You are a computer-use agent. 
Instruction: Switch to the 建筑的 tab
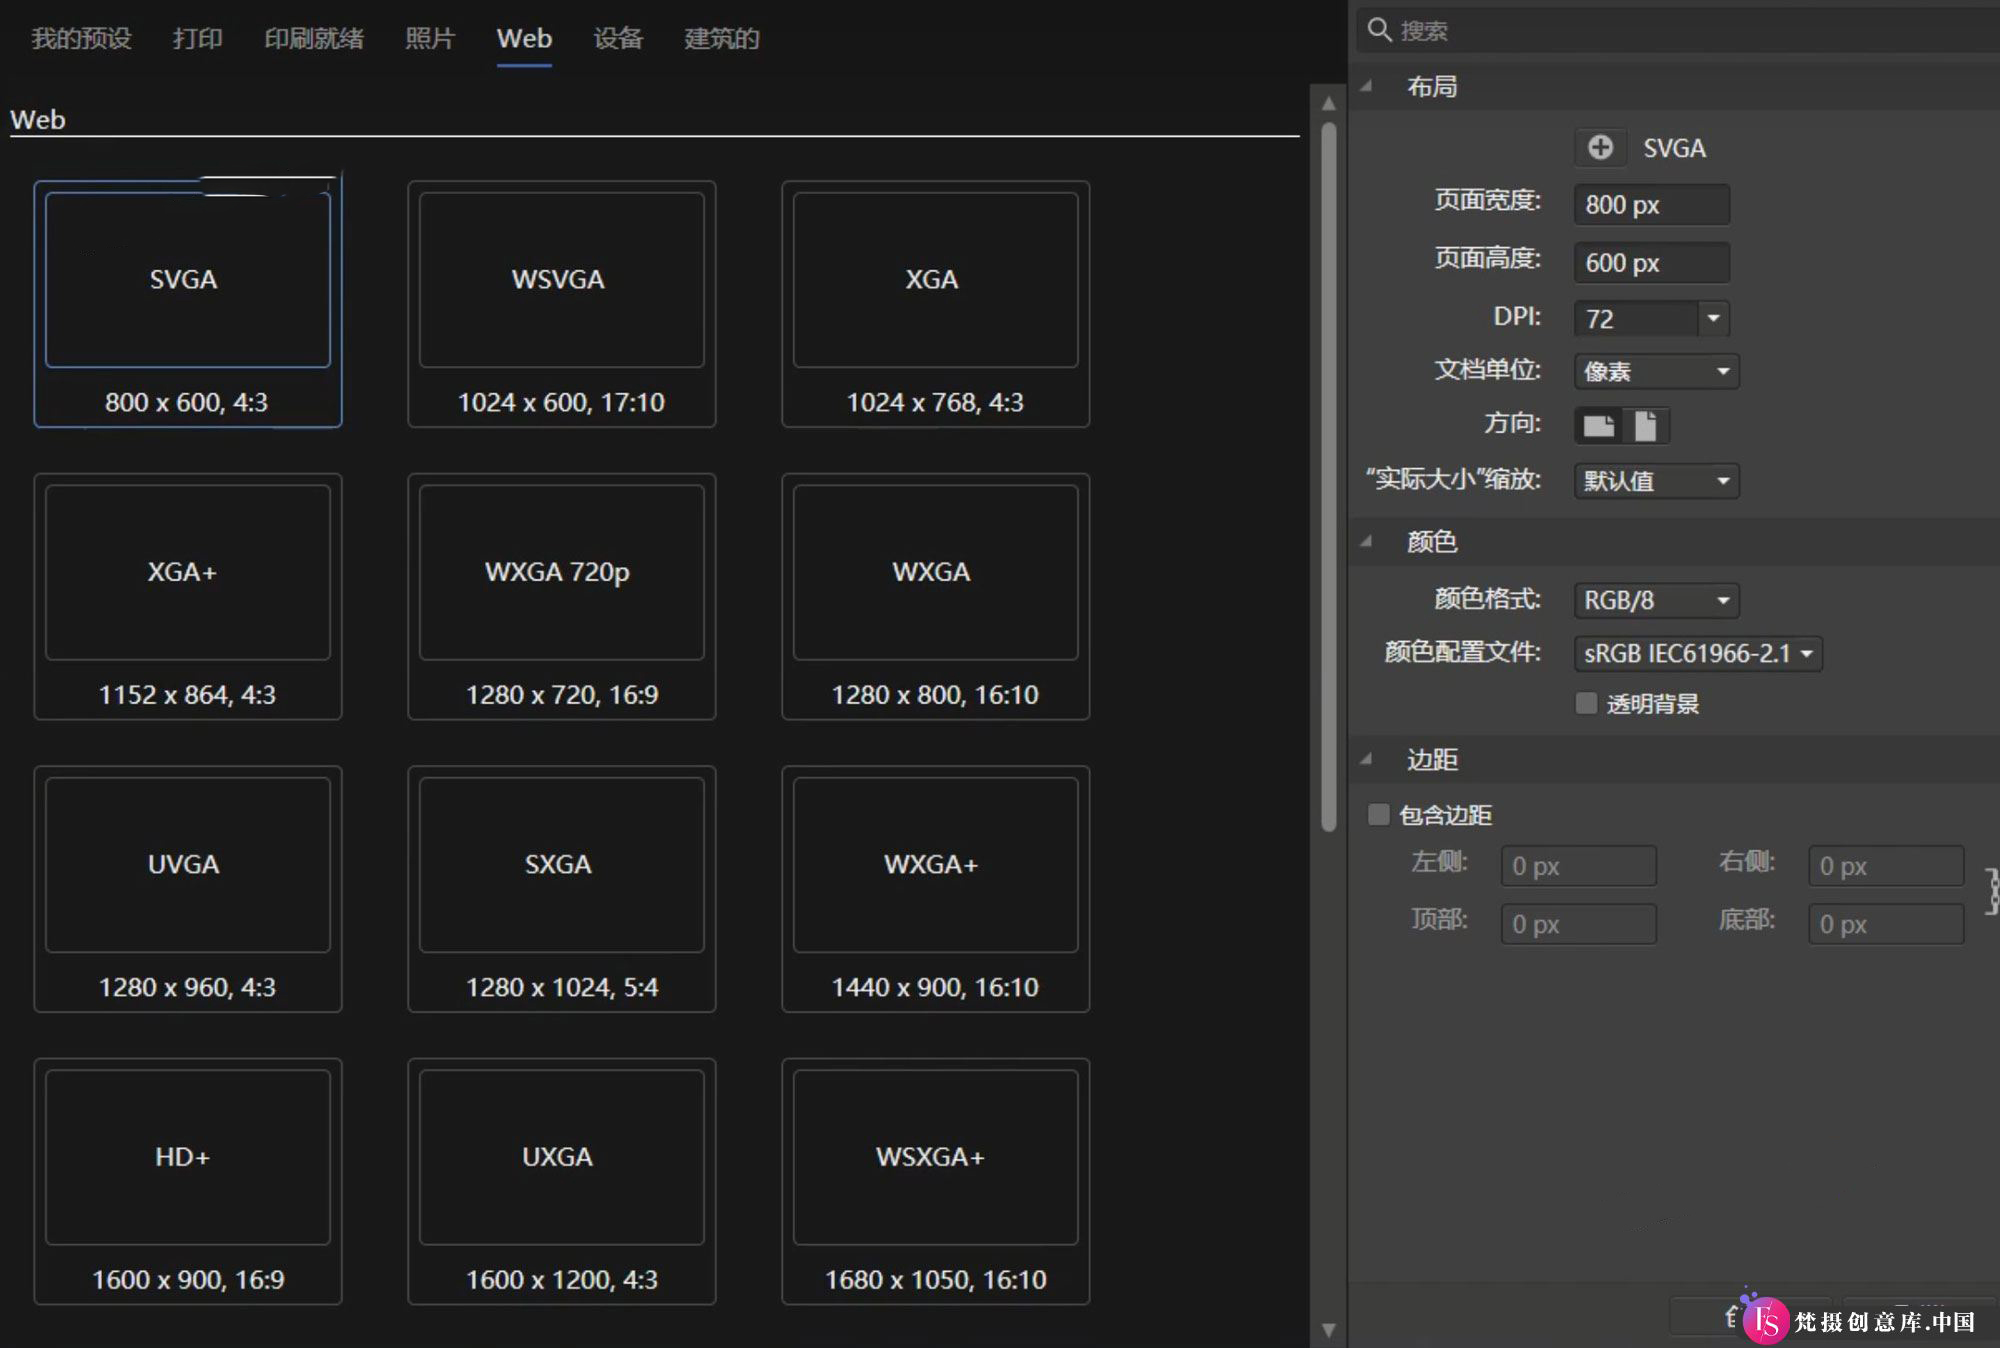click(x=722, y=38)
